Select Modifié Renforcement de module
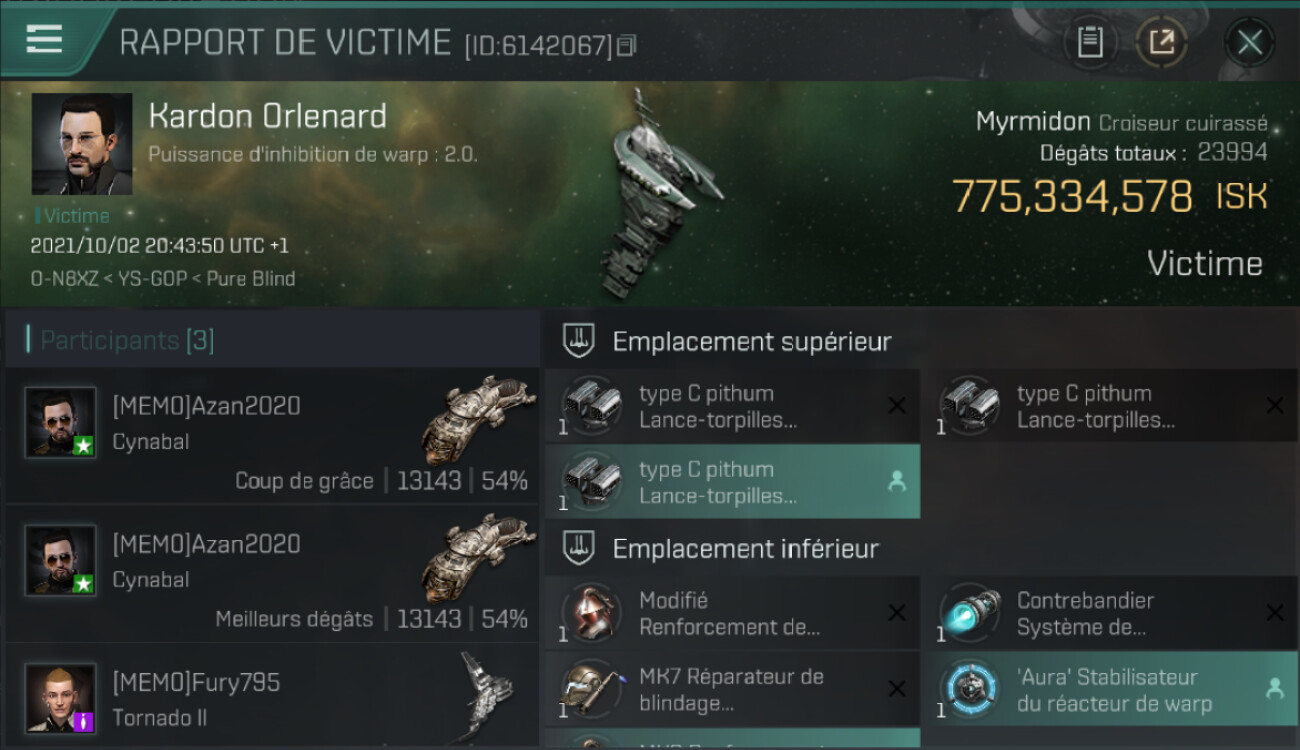Screen dimensions: 1300x750 (x=732, y=613)
